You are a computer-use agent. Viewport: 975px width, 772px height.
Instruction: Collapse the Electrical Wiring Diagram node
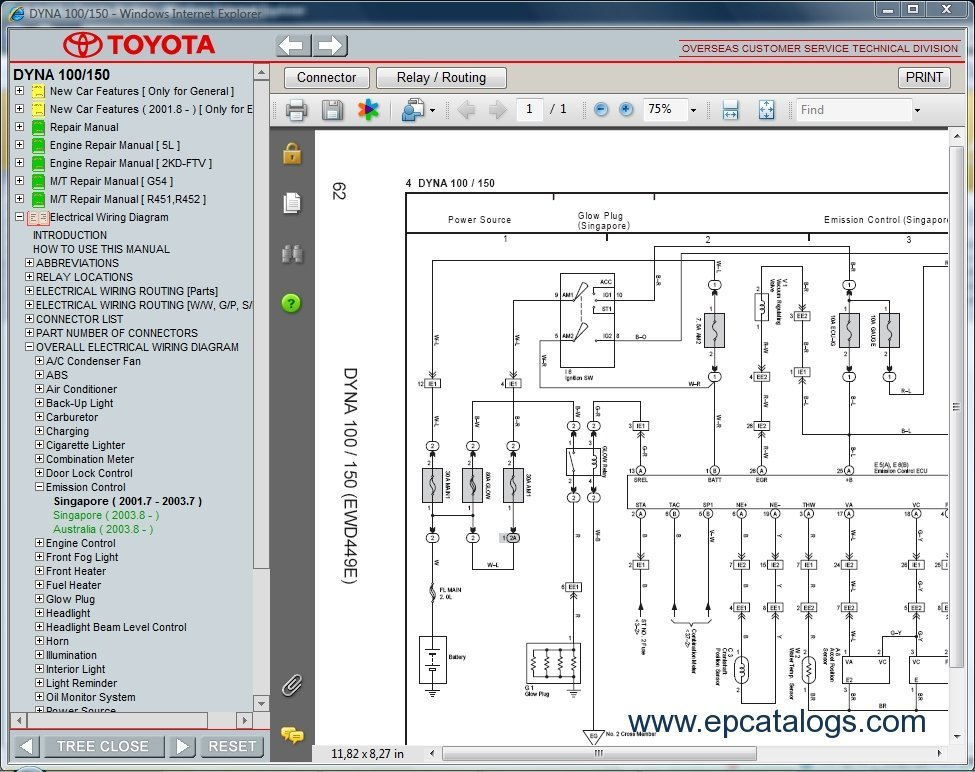[19, 217]
